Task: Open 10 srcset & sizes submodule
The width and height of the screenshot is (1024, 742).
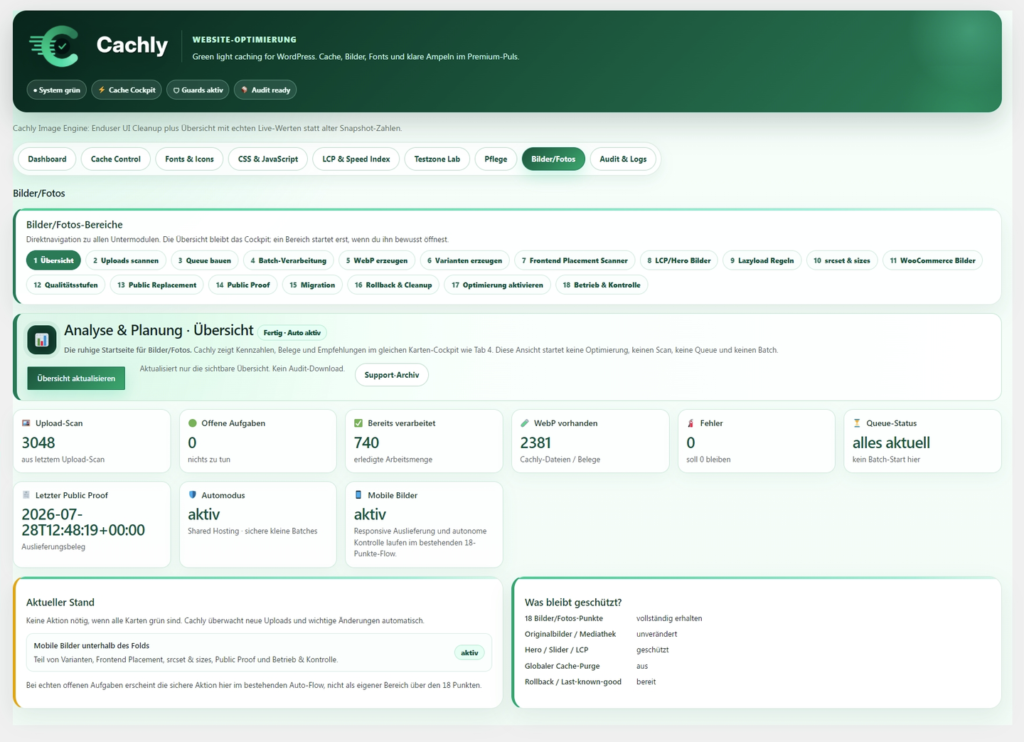Action: [842, 260]
